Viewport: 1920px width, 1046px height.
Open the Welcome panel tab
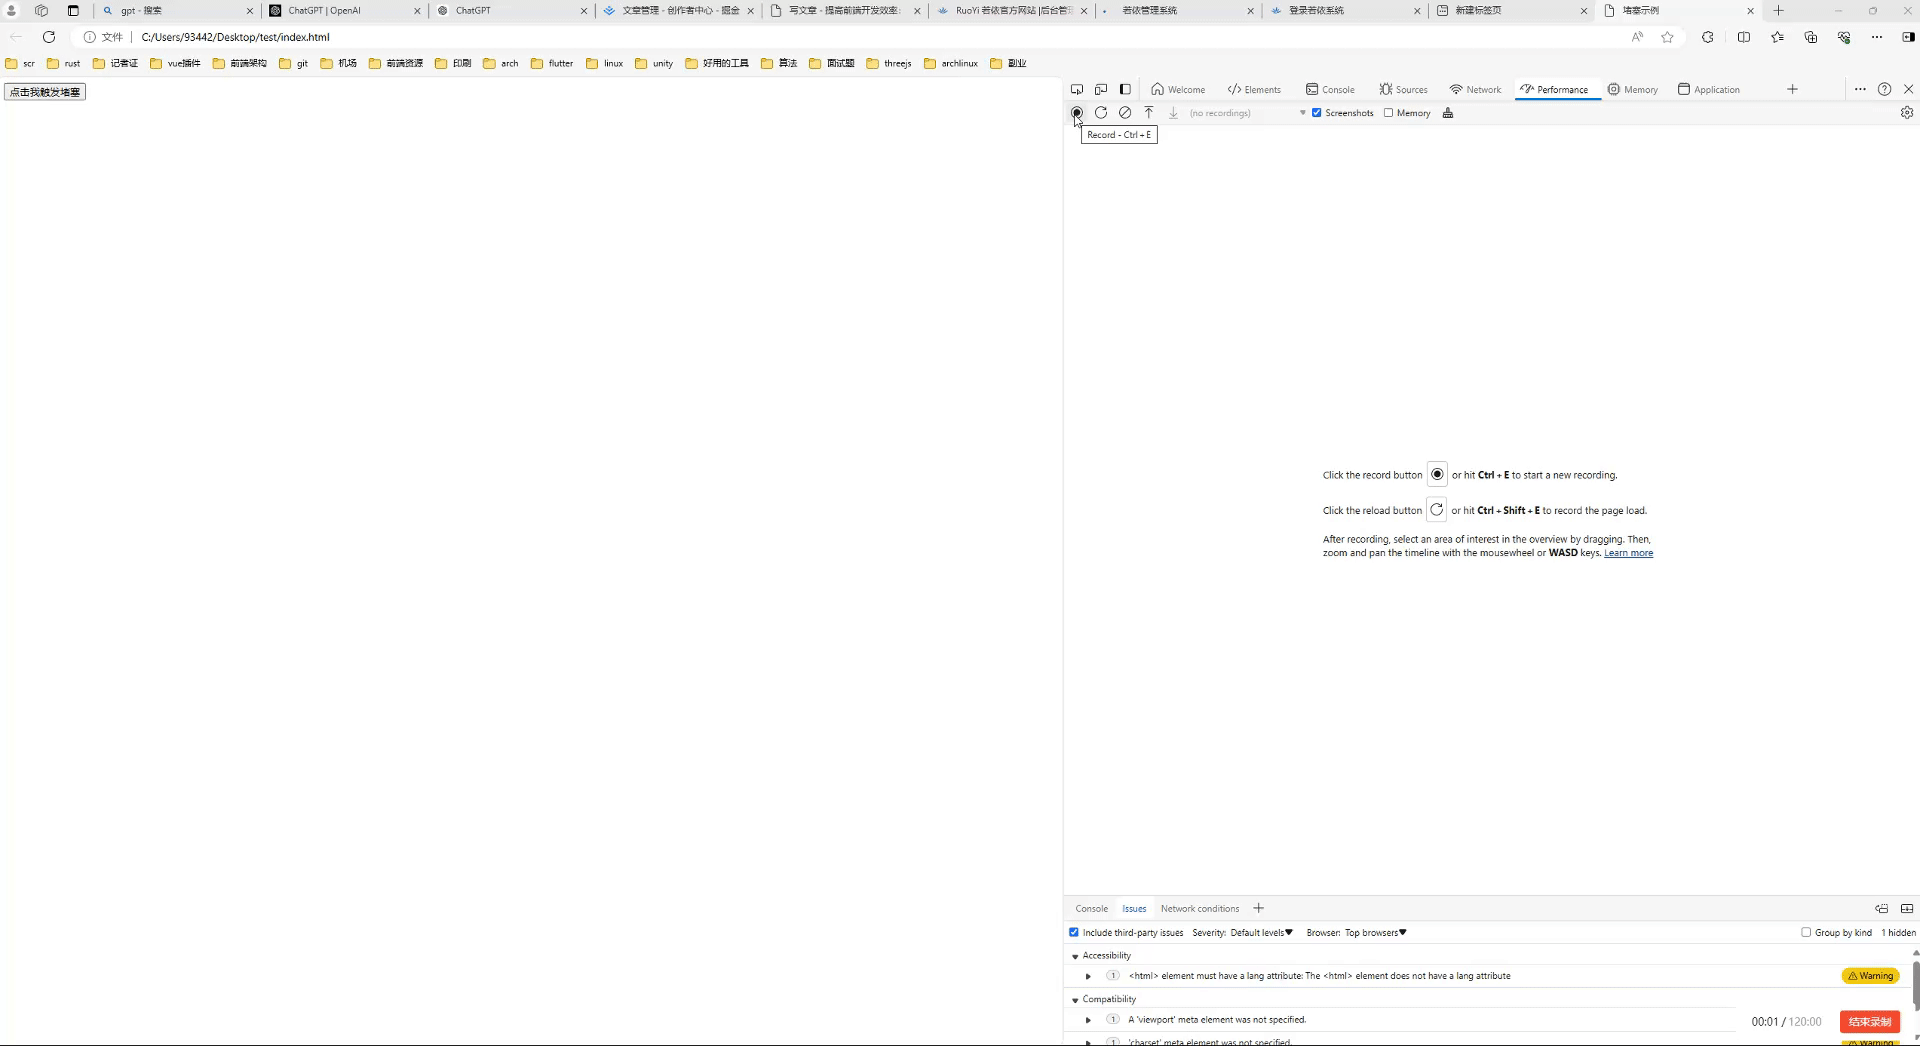point(1178,89)
